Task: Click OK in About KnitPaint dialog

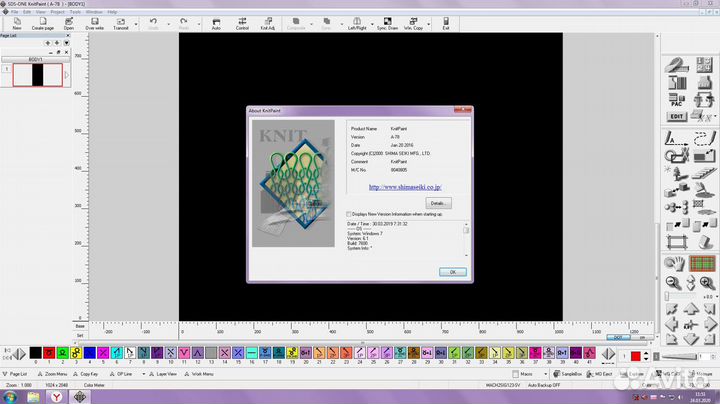Action: click(453, 272)
